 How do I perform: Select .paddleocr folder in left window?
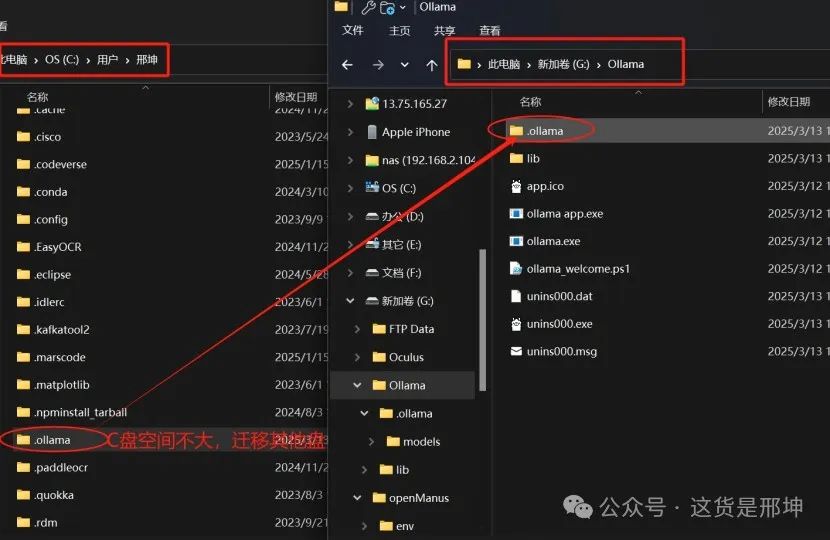tap(52, 467)
